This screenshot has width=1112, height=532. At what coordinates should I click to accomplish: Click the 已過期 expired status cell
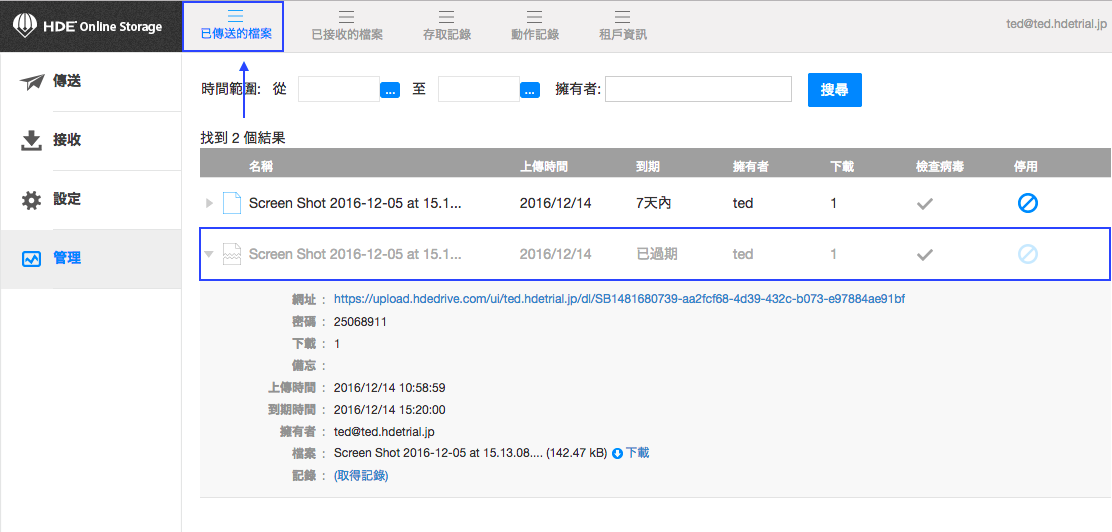[657, 254]
